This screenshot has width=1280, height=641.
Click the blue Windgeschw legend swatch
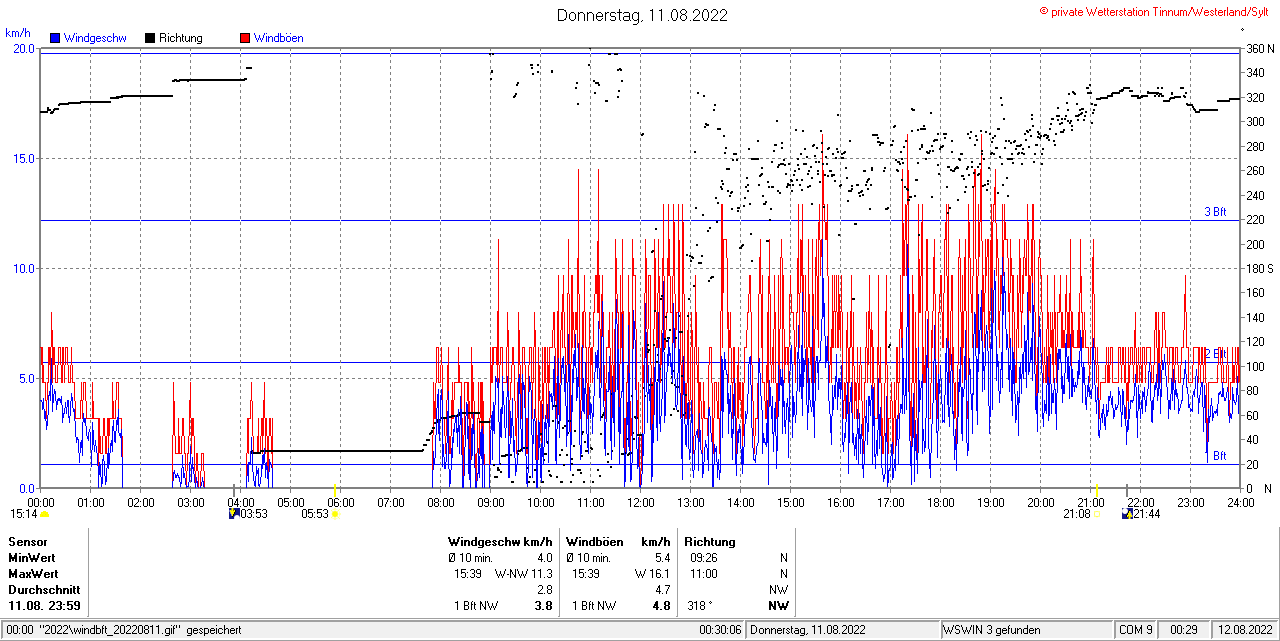[54, 38]
